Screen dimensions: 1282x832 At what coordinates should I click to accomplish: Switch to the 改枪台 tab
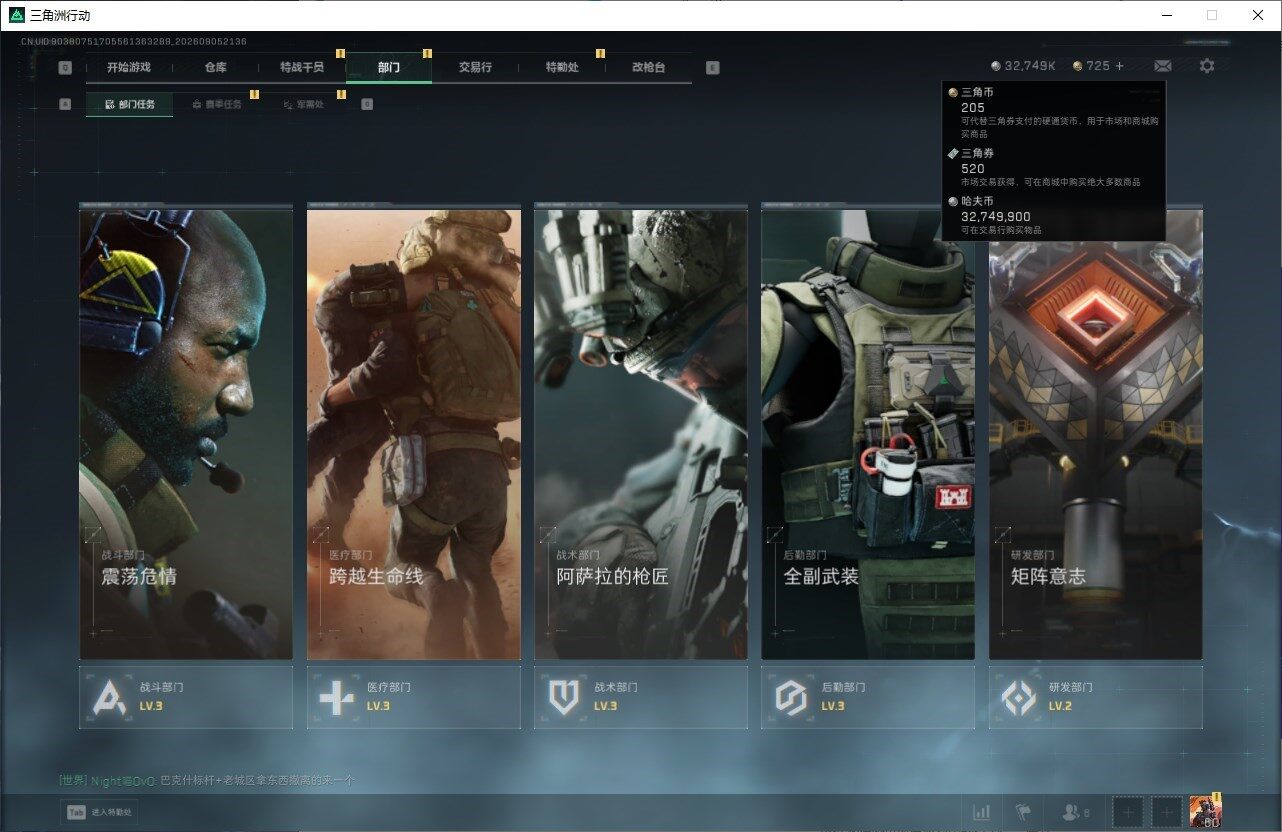(648, 67)
